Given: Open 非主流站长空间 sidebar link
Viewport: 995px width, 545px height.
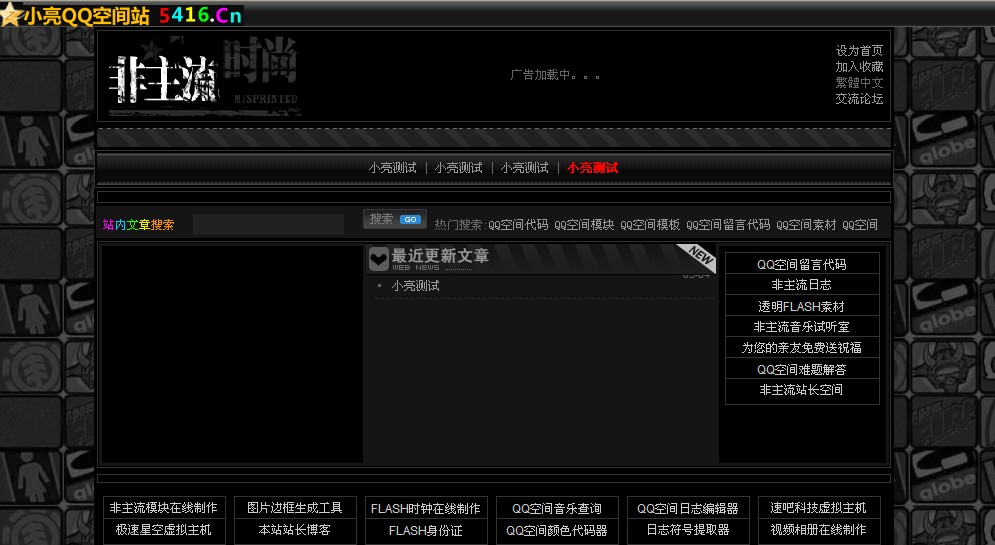Looking at the screenshot, I should 801,390.
